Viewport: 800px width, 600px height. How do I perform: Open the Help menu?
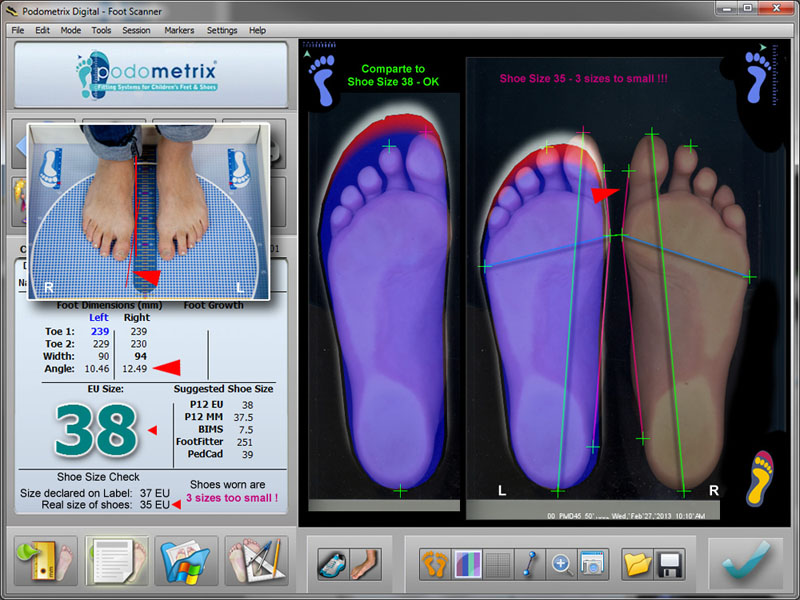(x=257, y=30)
